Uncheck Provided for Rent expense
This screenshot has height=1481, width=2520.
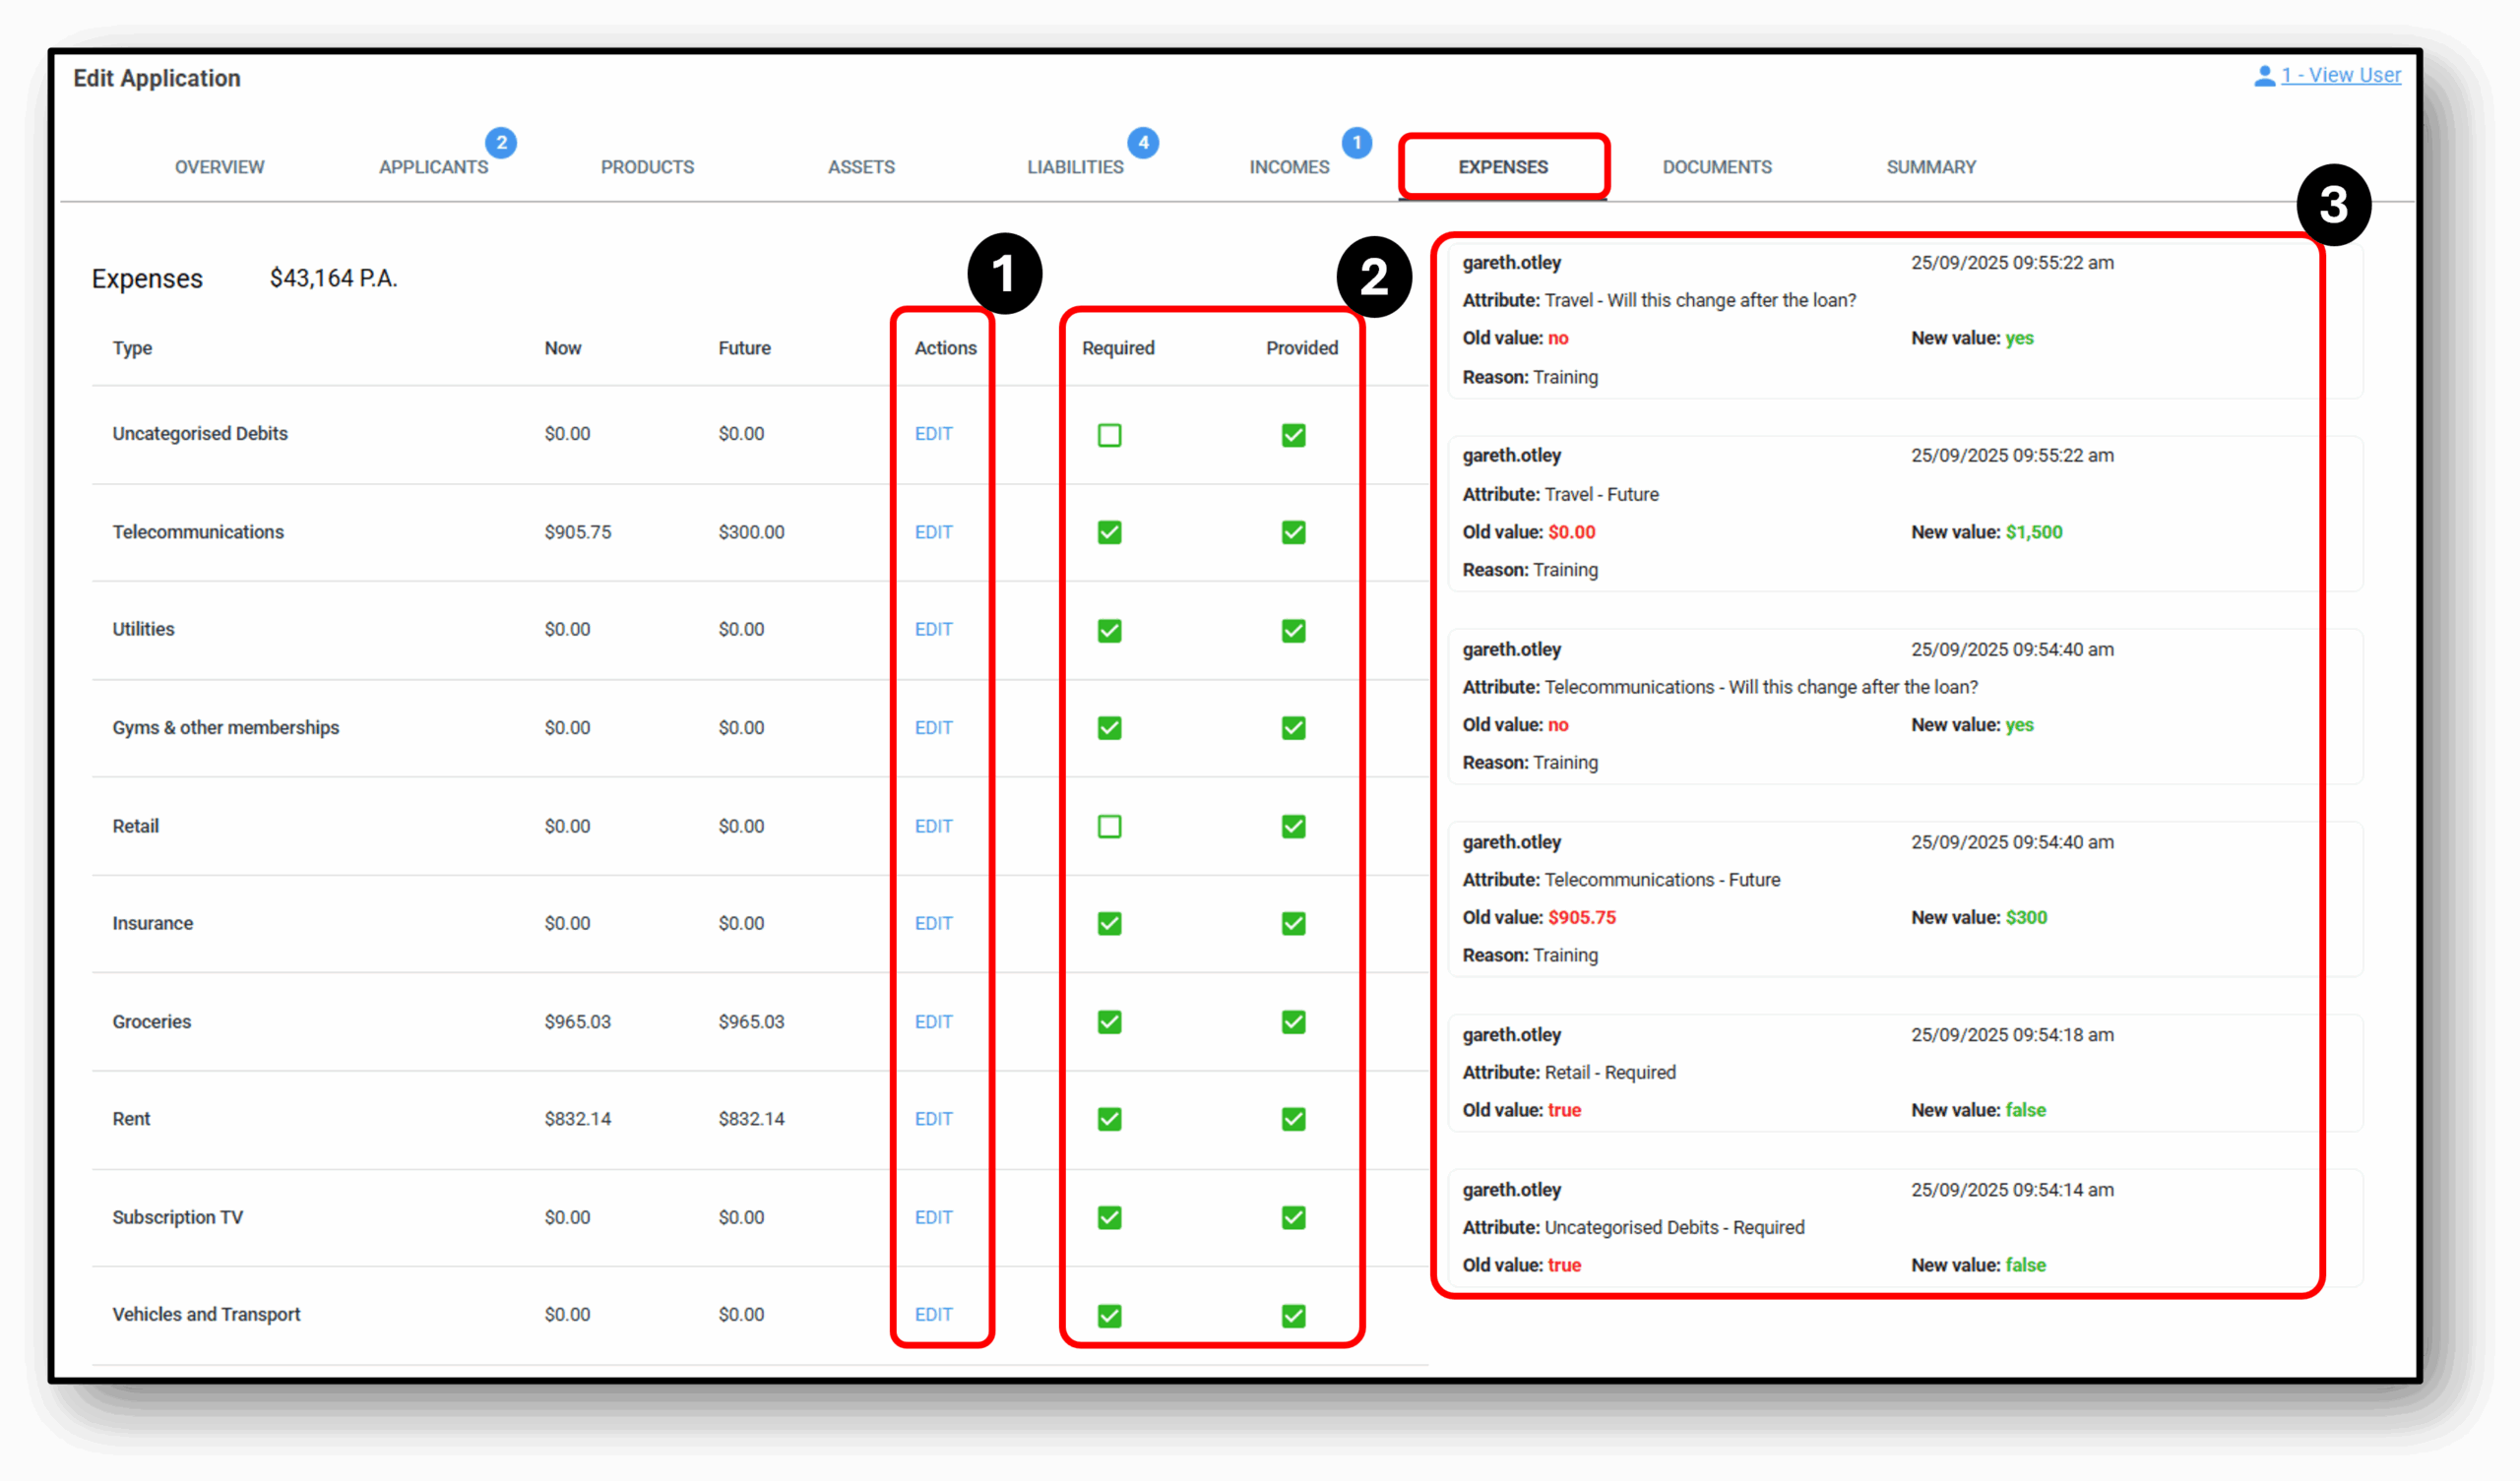point(1293,1119)
